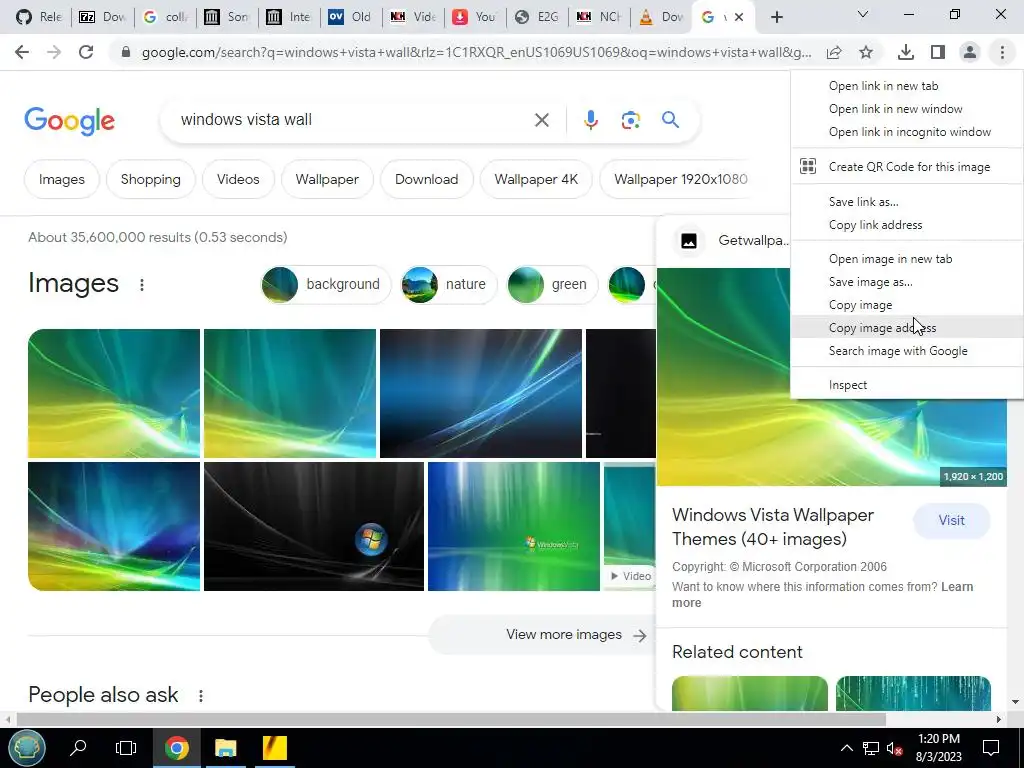Open Chrome downloads icon
The width and height of the screenshot is (1024, 768).
905,52
